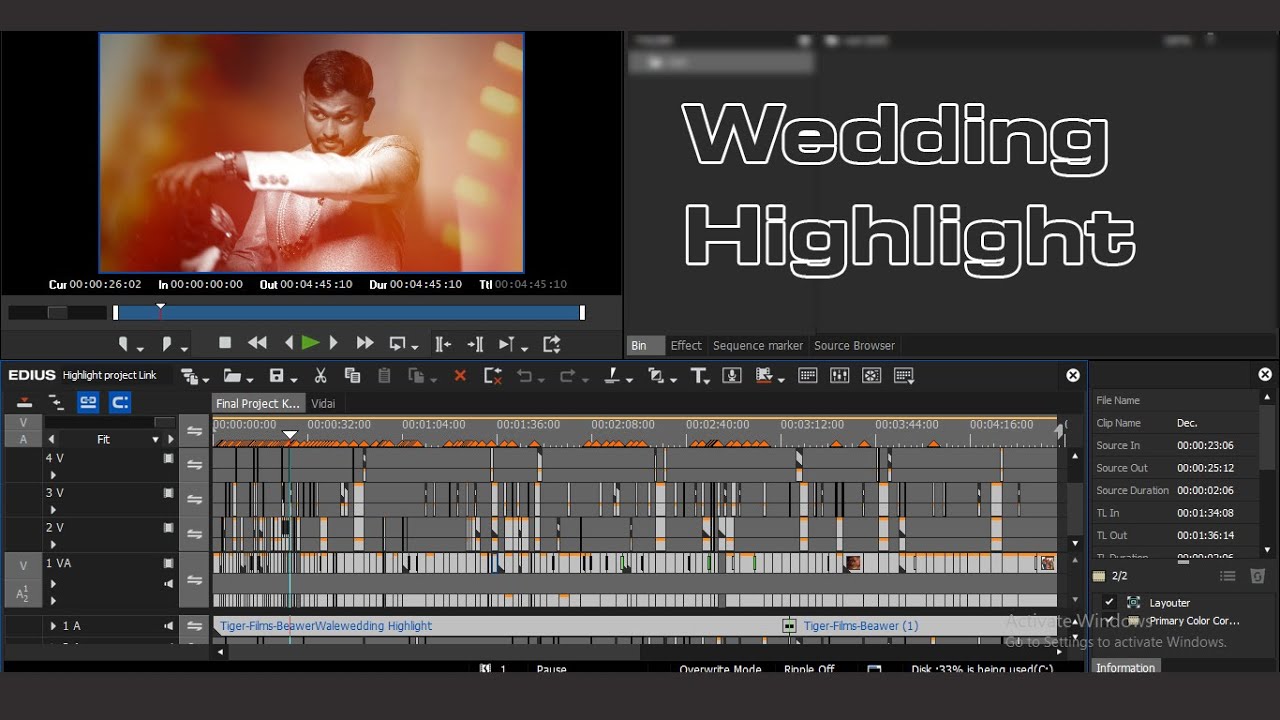Open the Set In point dropdown arrow
The width and height of the screenshot is (1280, 720).
click(x=140, y=348)
